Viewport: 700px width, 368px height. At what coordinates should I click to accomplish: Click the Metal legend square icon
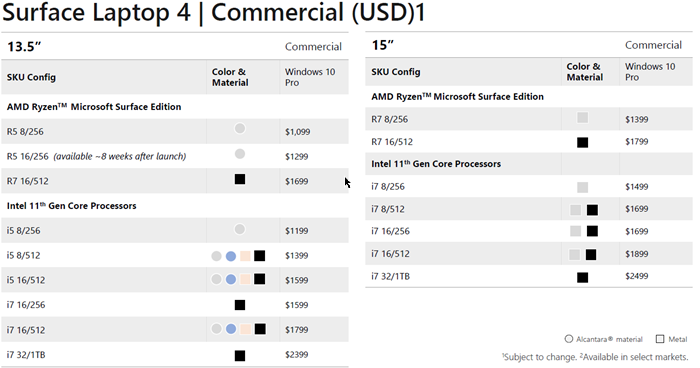tap(660, 339)
